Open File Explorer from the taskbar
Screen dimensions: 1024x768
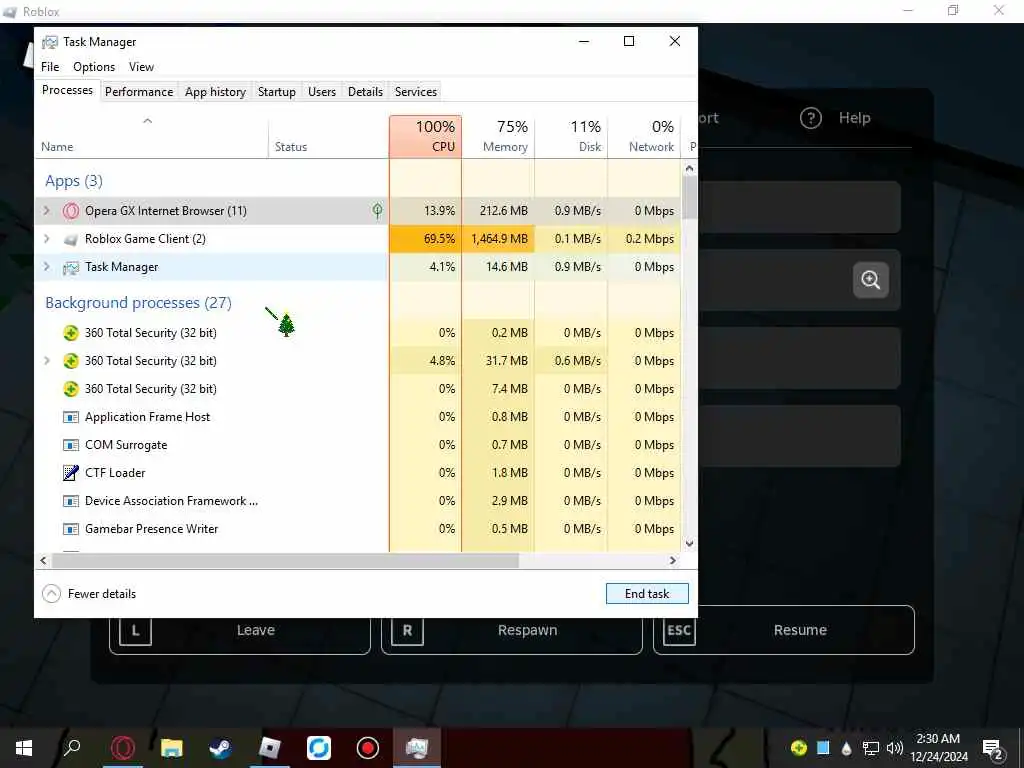(171, 748)
